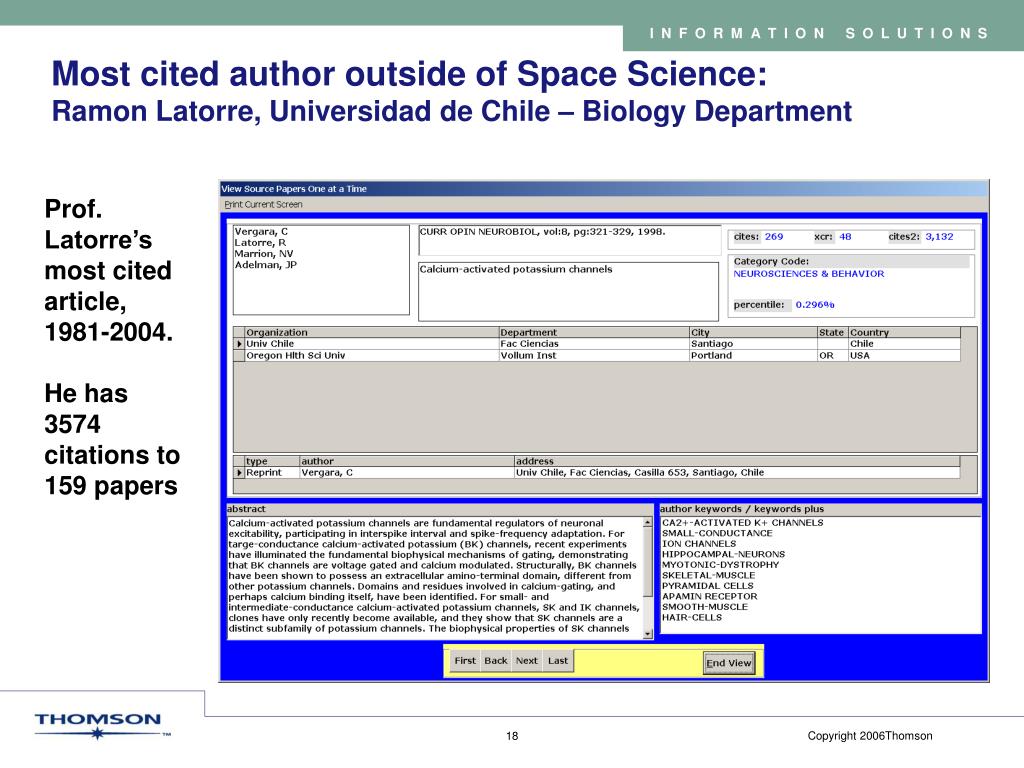The width and height of the screenshot is (1024, 768).
Task: Select keyword 'PYRAMIDAL CELLS'
Action: click(x=708, y=586)
